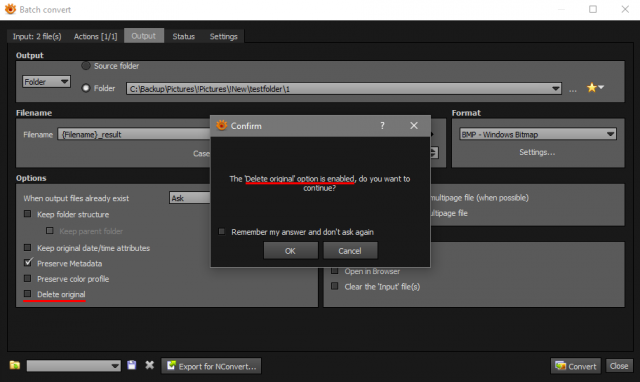
Task: Check Remember my answer checkbox
Action: 222,232
